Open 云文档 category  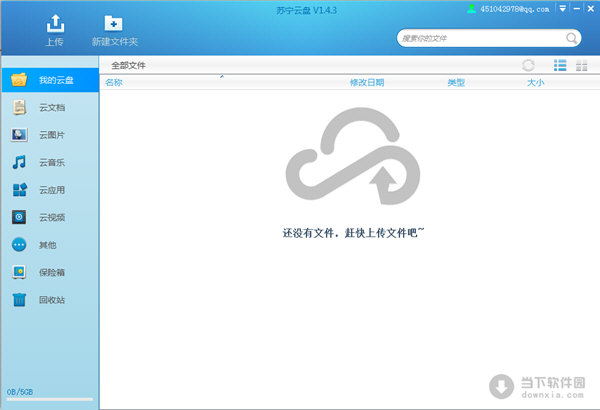pos(50,108)
